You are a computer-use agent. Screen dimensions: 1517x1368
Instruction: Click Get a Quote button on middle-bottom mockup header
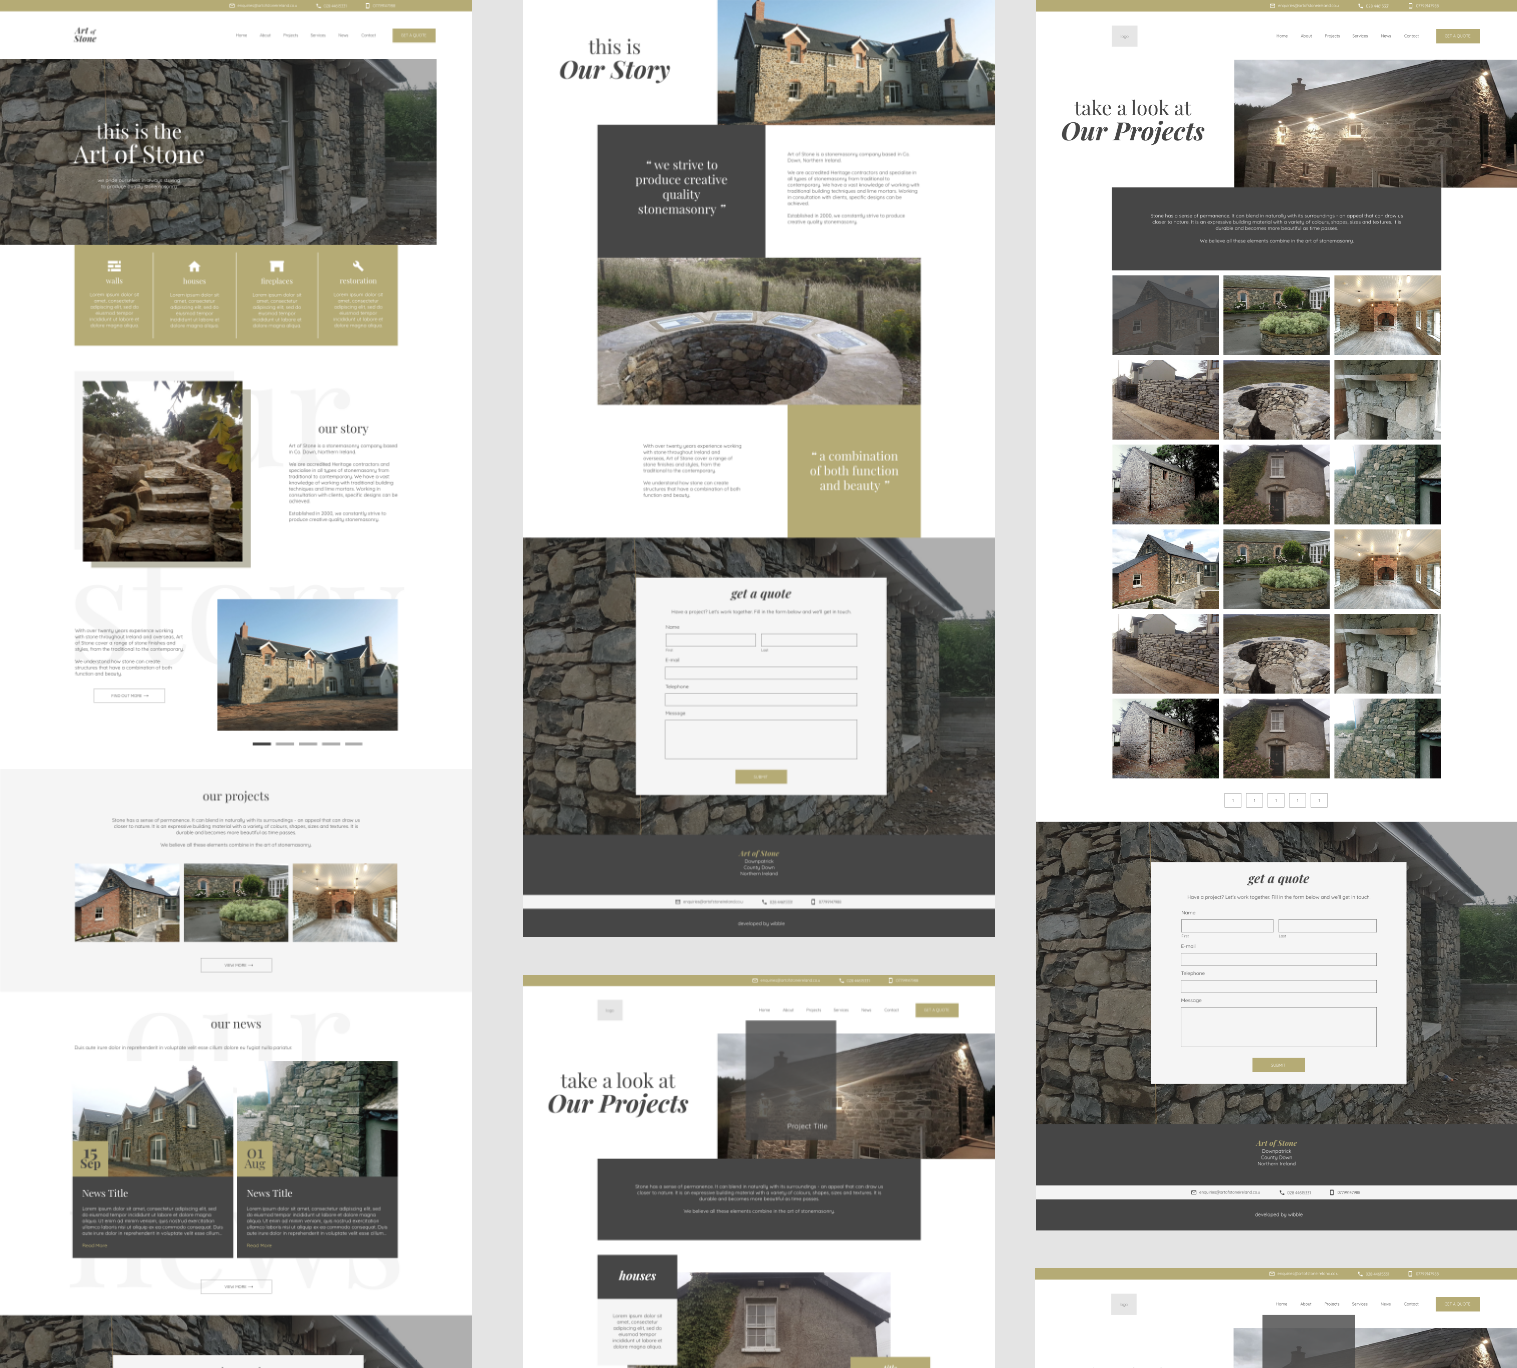937,1010
